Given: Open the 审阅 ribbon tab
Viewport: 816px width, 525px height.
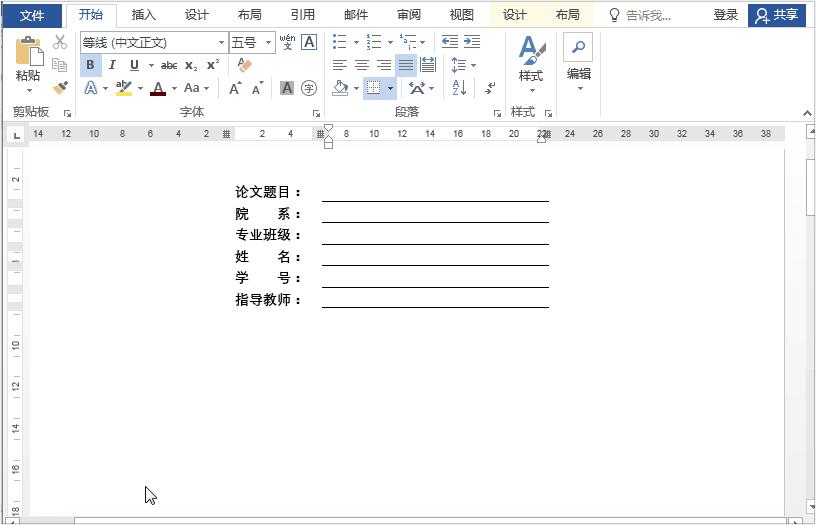Looking at the screenshot, I should [408, 15].
